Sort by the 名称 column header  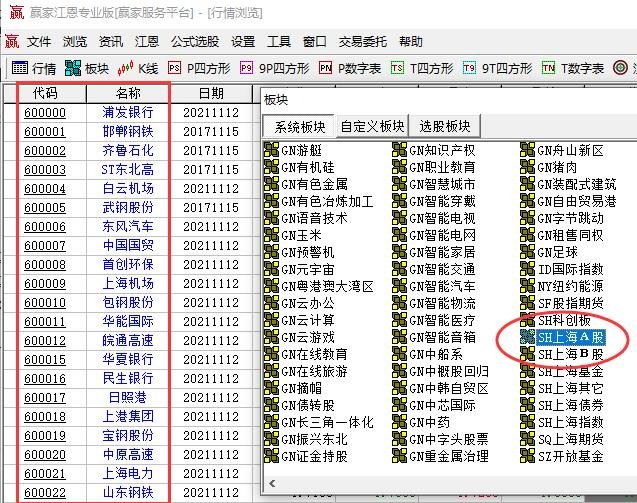coord(128,93)
